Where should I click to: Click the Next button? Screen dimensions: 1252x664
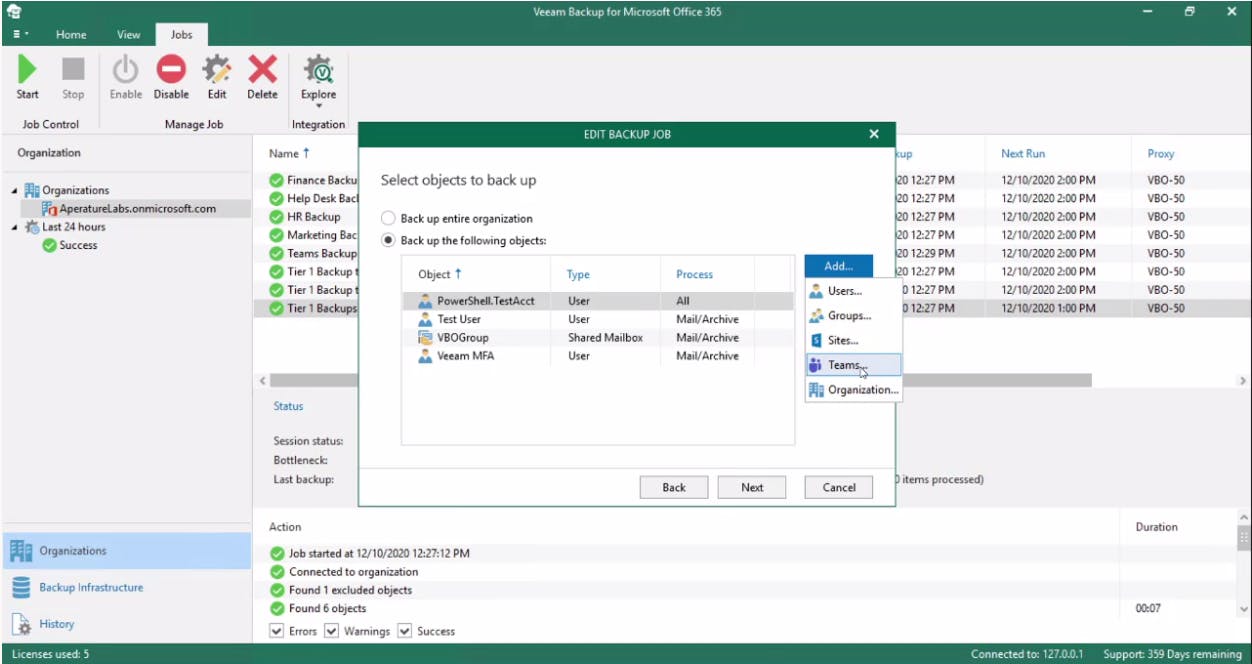click(x=752, y=487)
